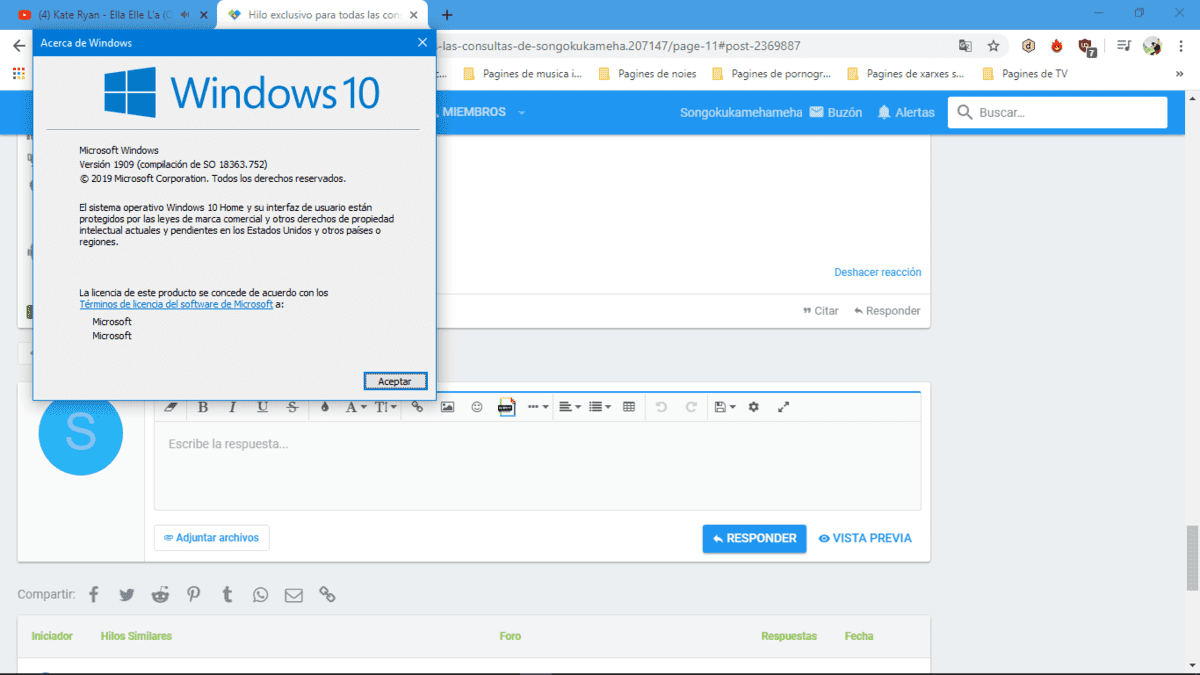Expand the editor to full screen
The height and width of the screenshot is (675, 1200).
tap(784, 407)
